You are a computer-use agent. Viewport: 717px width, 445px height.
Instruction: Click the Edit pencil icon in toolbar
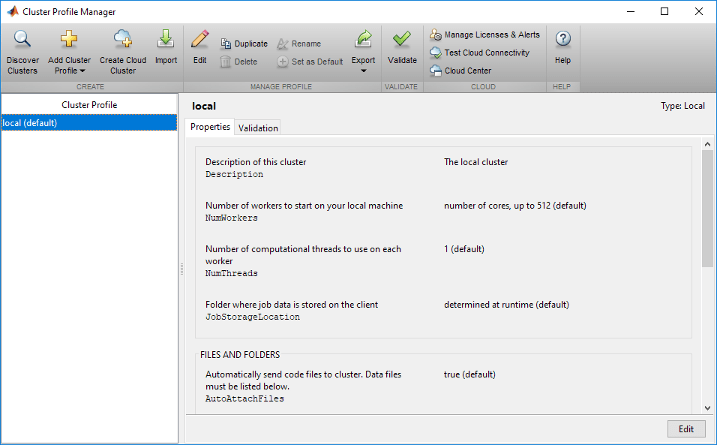tap(200, 39)
